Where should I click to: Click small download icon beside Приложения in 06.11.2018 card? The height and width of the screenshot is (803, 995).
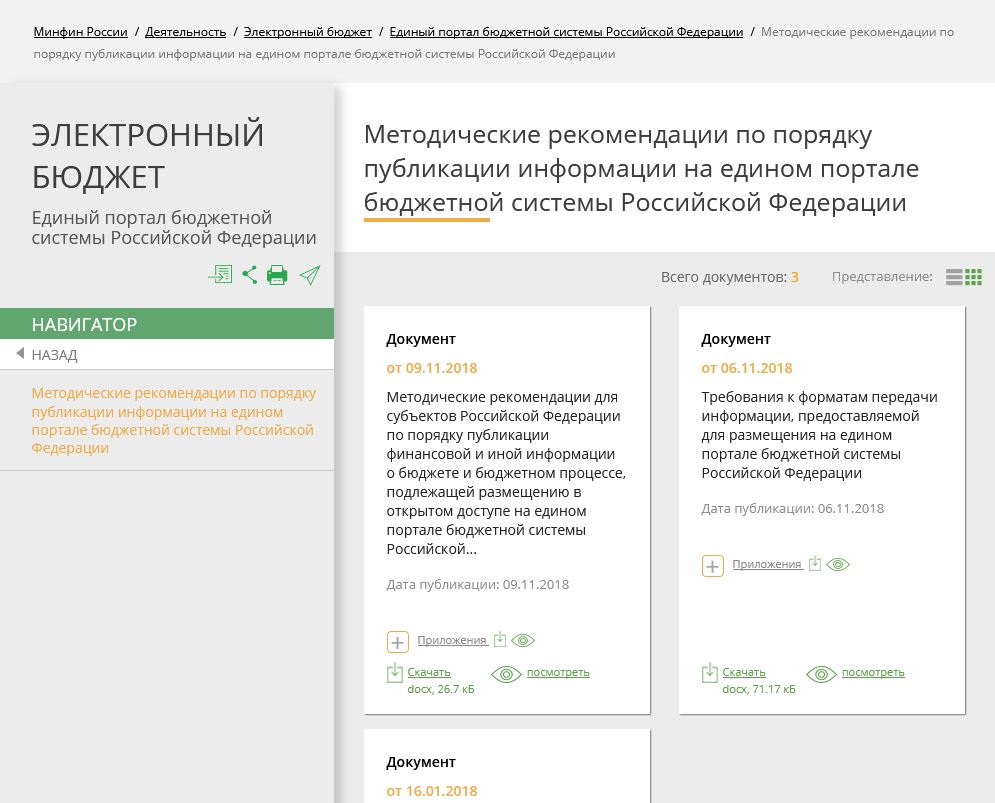click(x=815, y=562)
